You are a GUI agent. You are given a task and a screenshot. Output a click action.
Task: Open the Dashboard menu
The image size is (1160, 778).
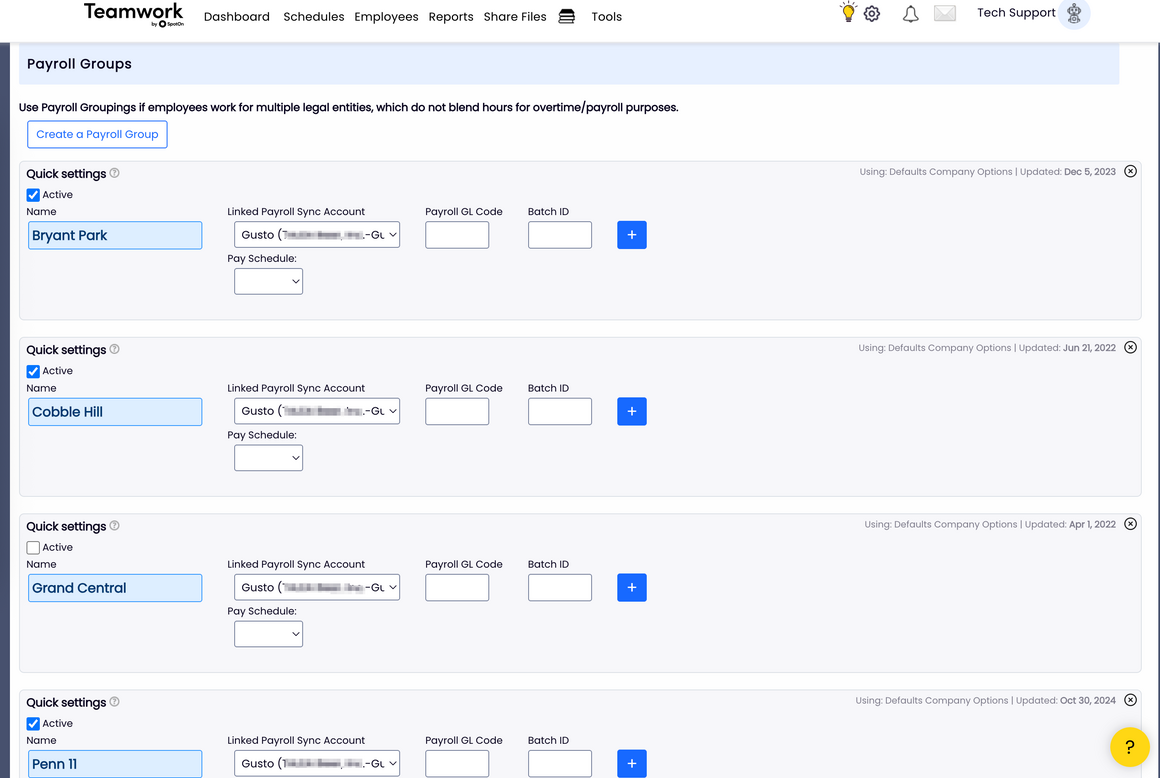pyautogui.click(x=237, y=16)
